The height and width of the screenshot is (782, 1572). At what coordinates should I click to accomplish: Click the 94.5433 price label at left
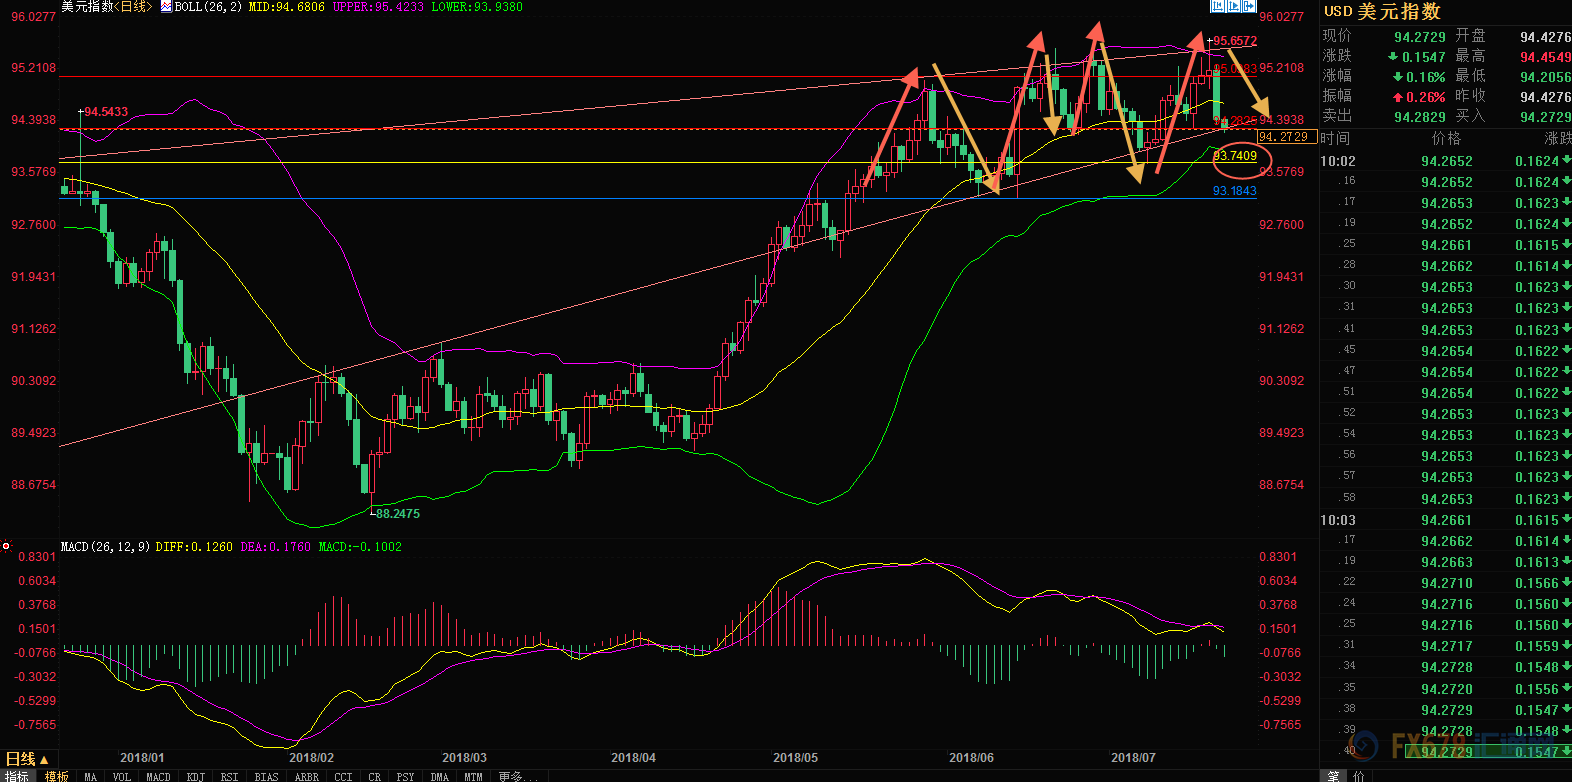click(106, 112)
